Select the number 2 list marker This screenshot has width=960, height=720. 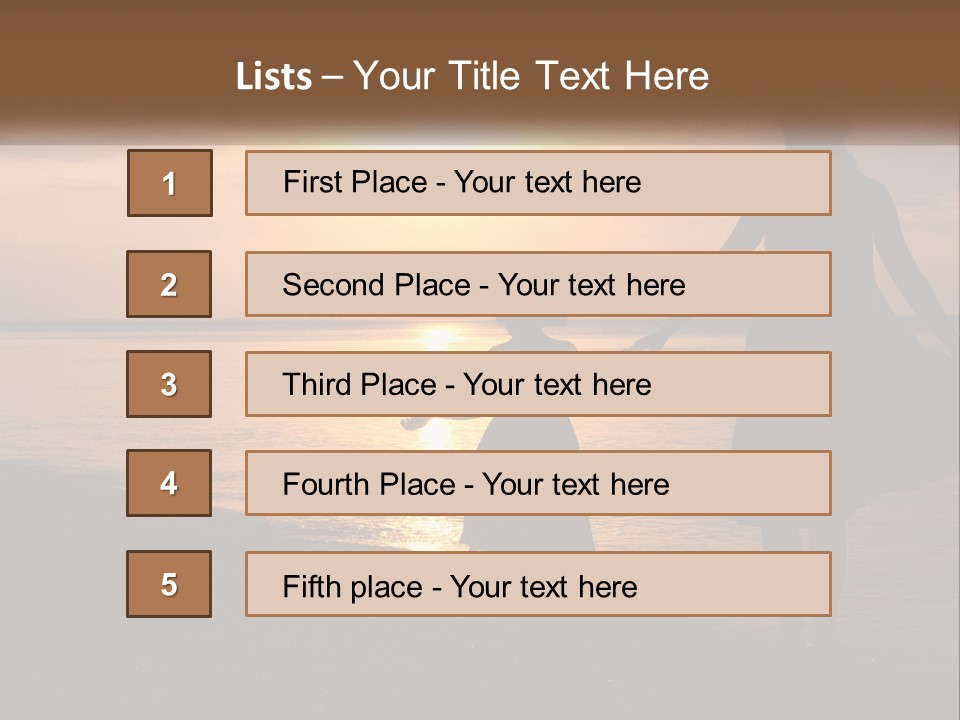click(x=169, y=284)
